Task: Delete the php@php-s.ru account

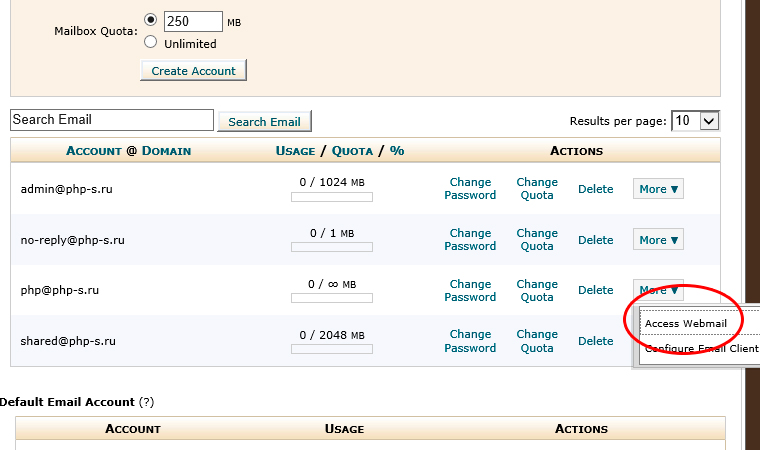Action: coord(596,290)
